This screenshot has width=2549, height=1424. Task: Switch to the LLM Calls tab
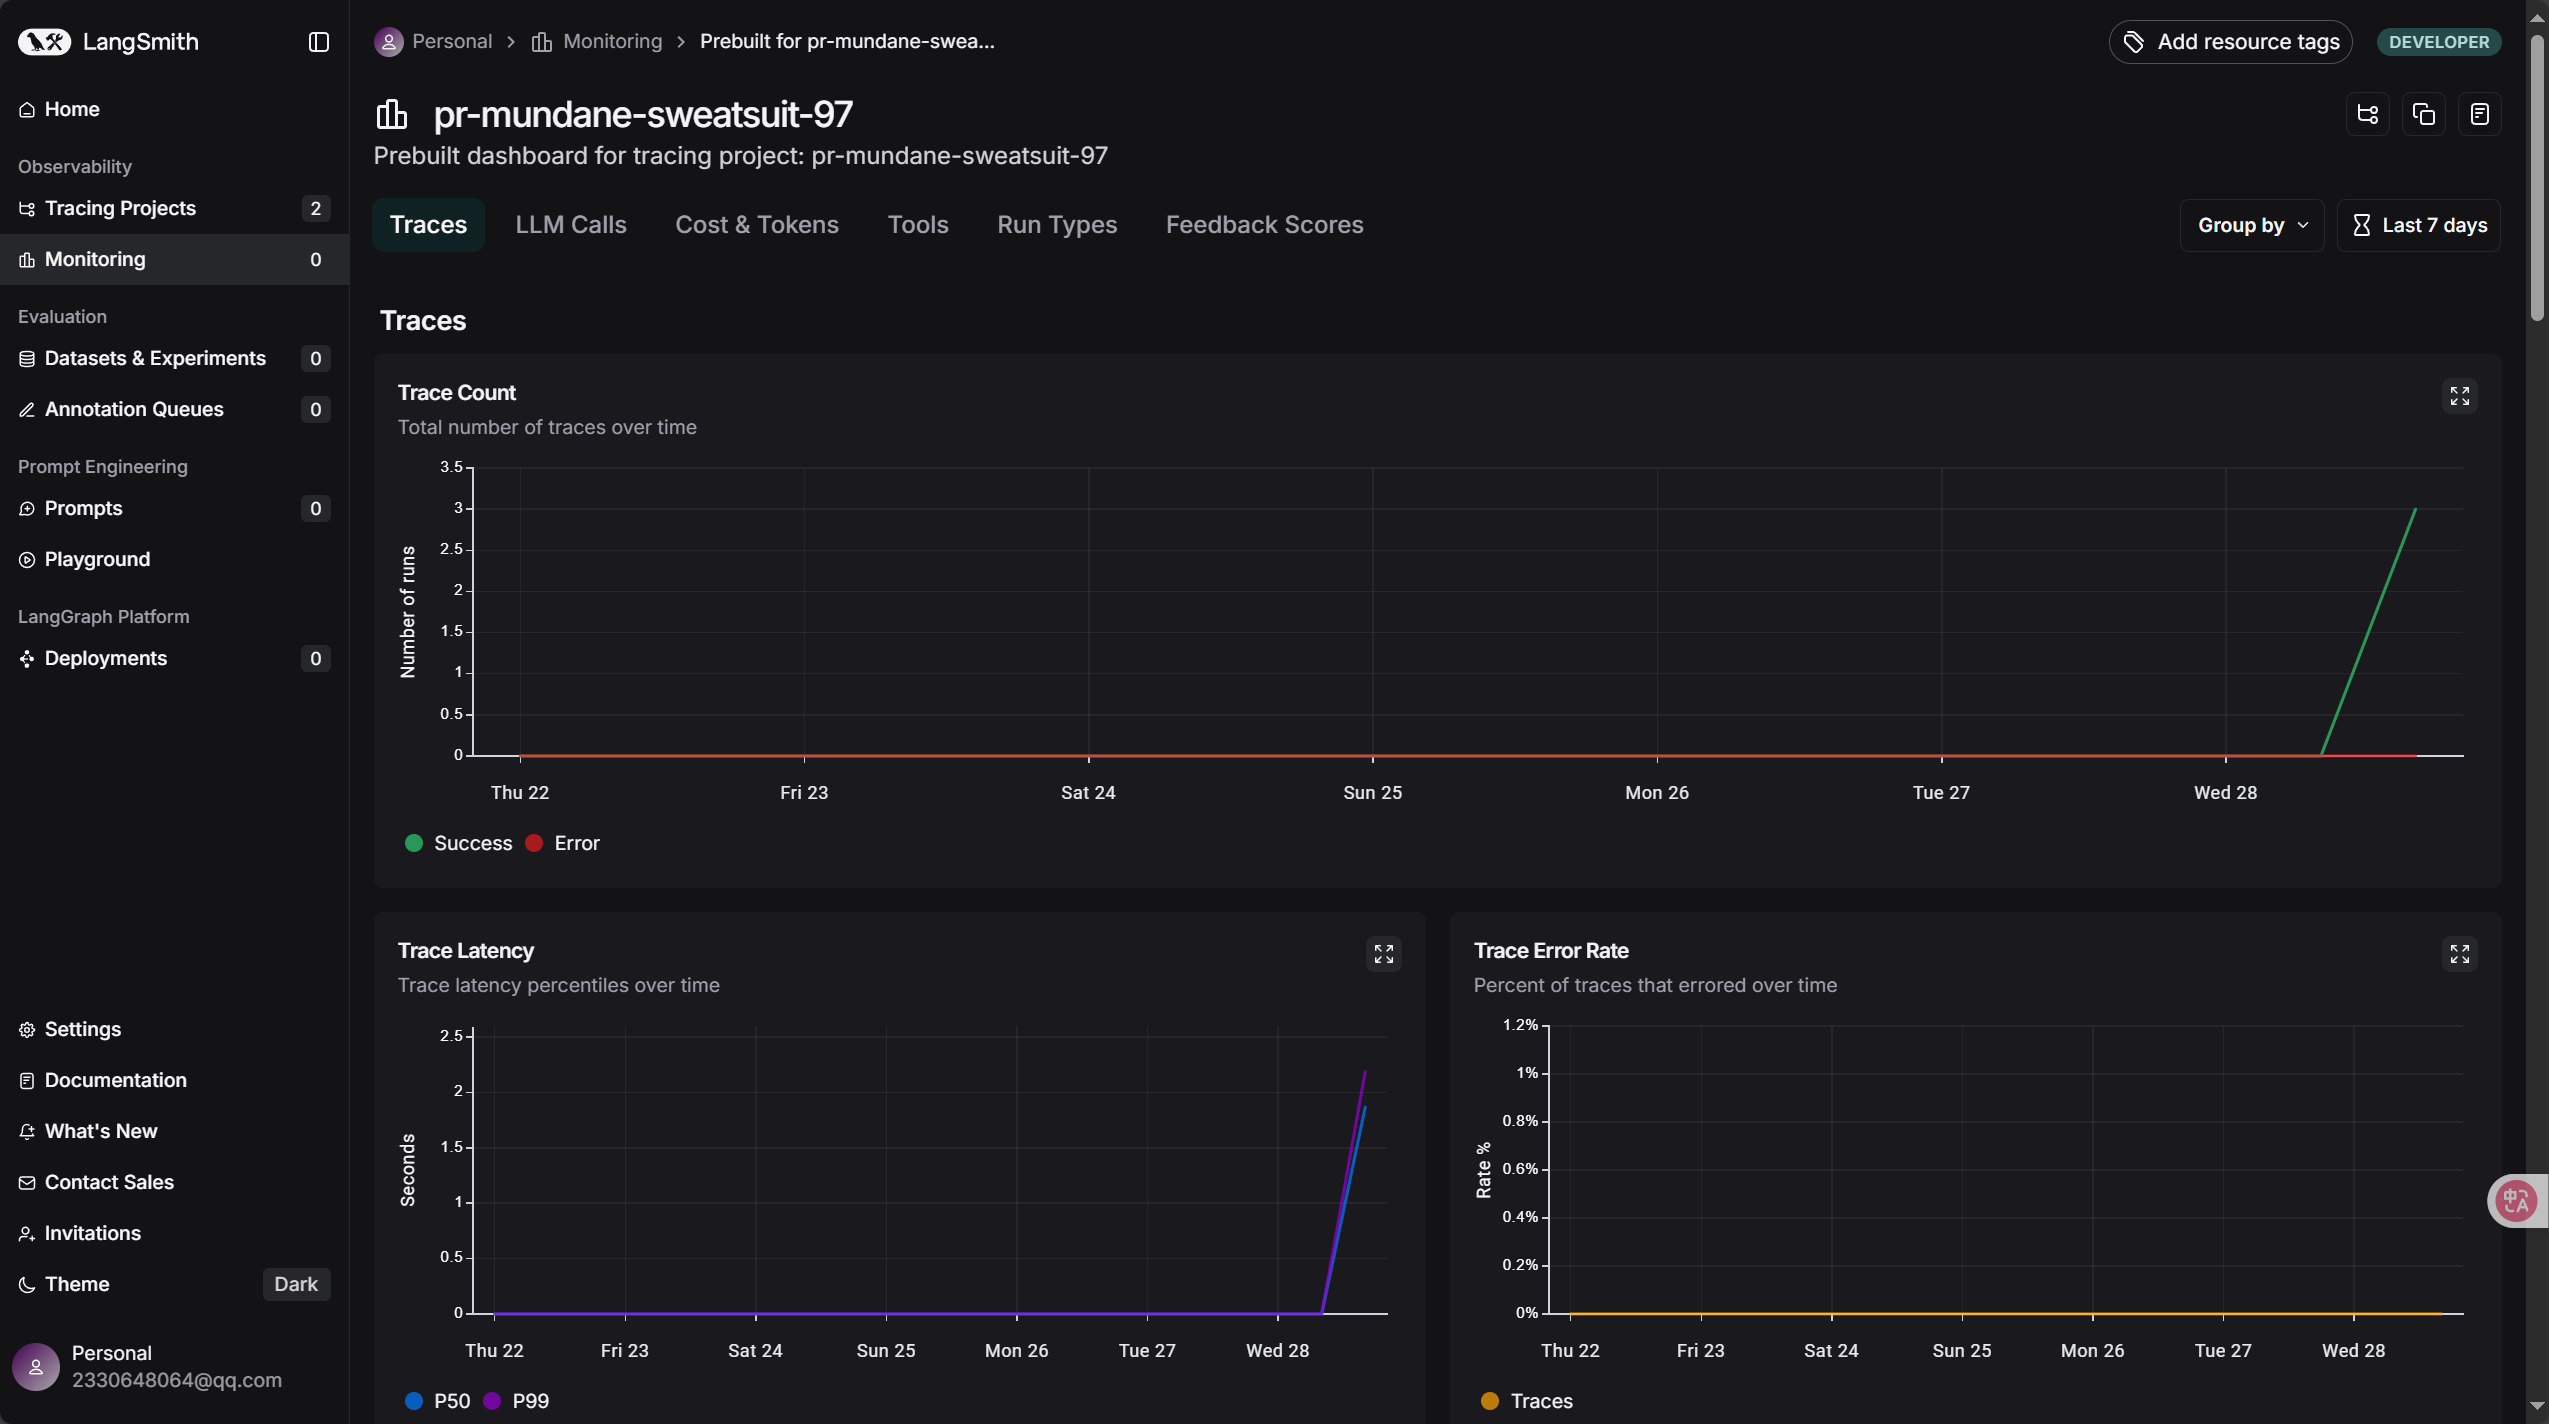[571, 225]
